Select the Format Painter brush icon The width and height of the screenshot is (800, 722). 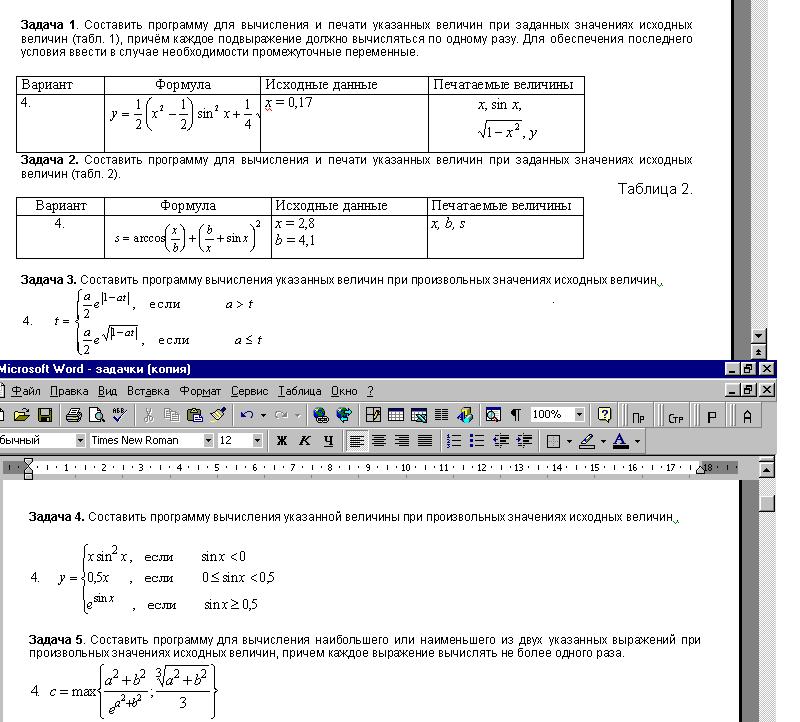(x=218, y=415)
